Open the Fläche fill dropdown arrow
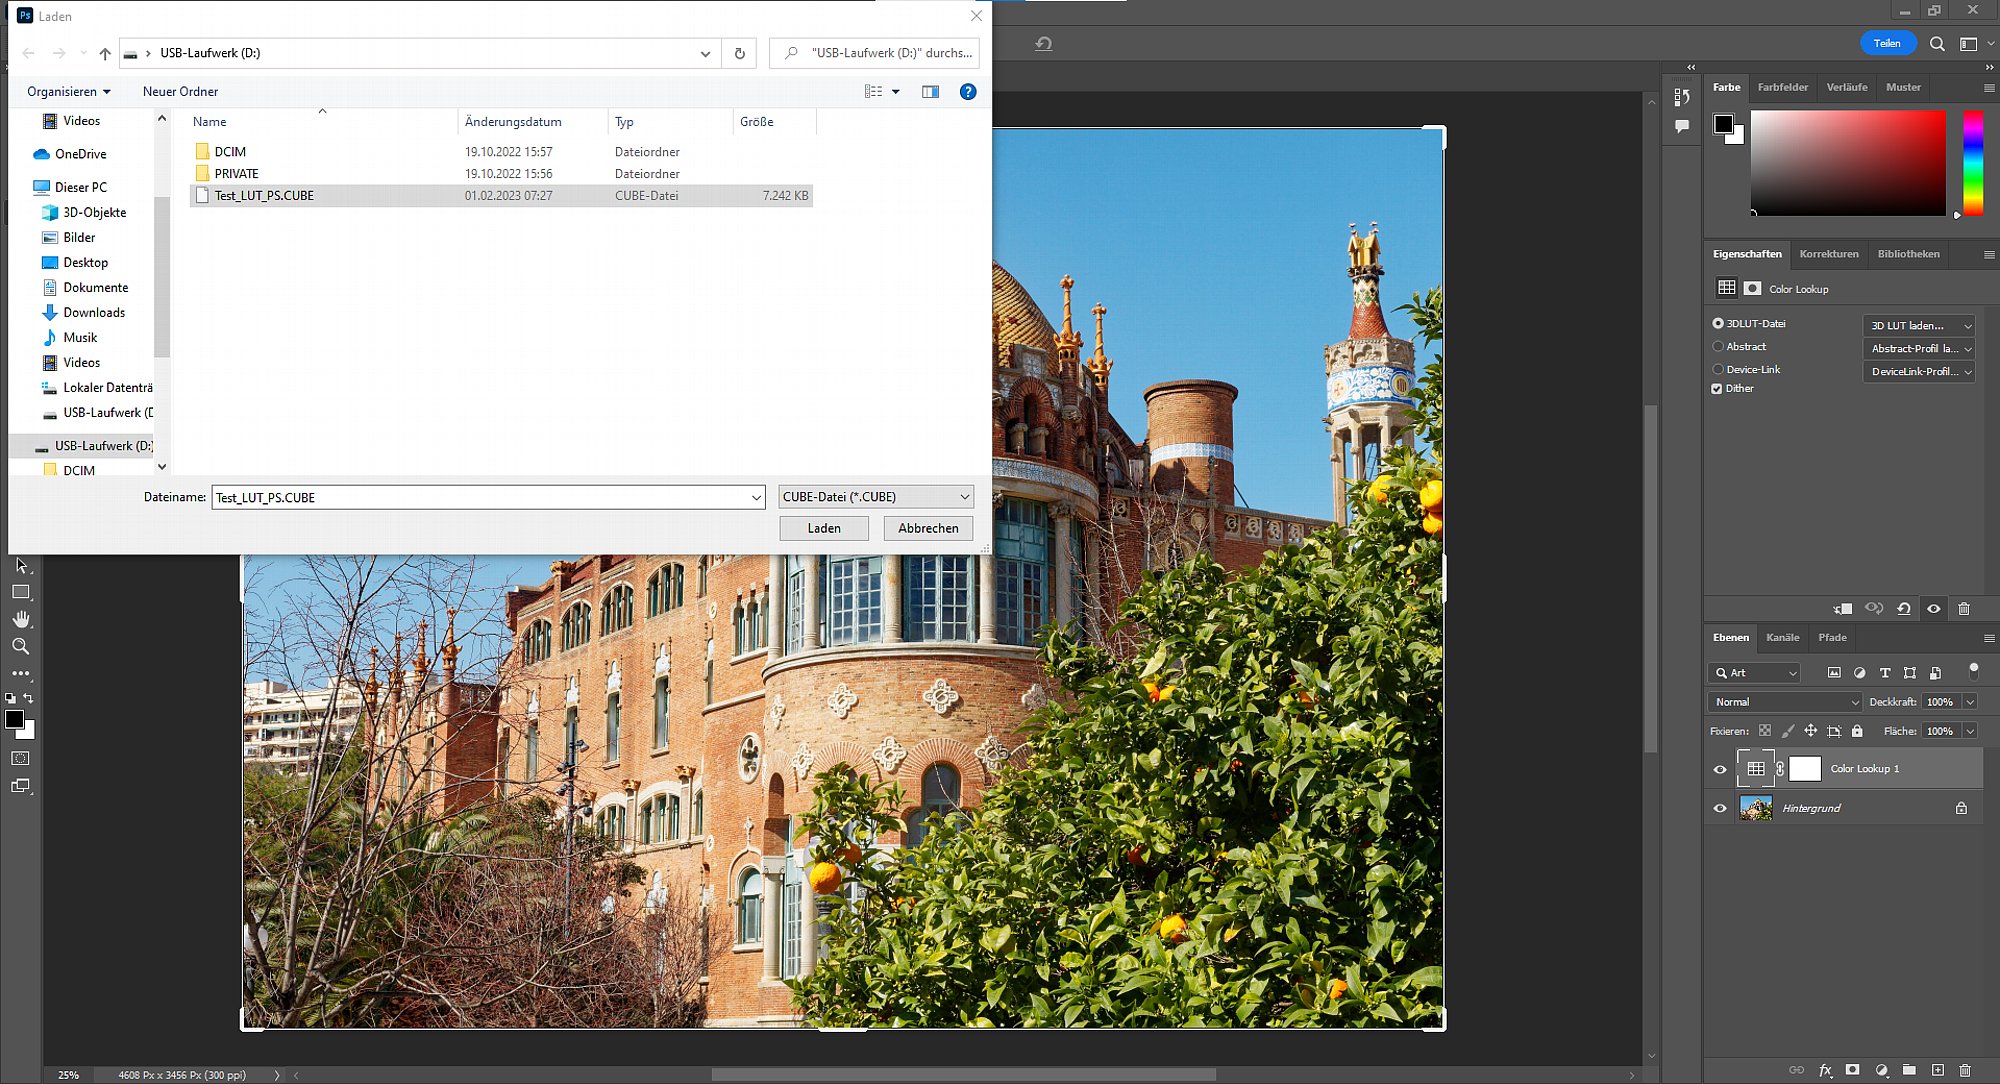Image resolution: width=2000 pixels, height=1084 pixels. point(1970,731)
